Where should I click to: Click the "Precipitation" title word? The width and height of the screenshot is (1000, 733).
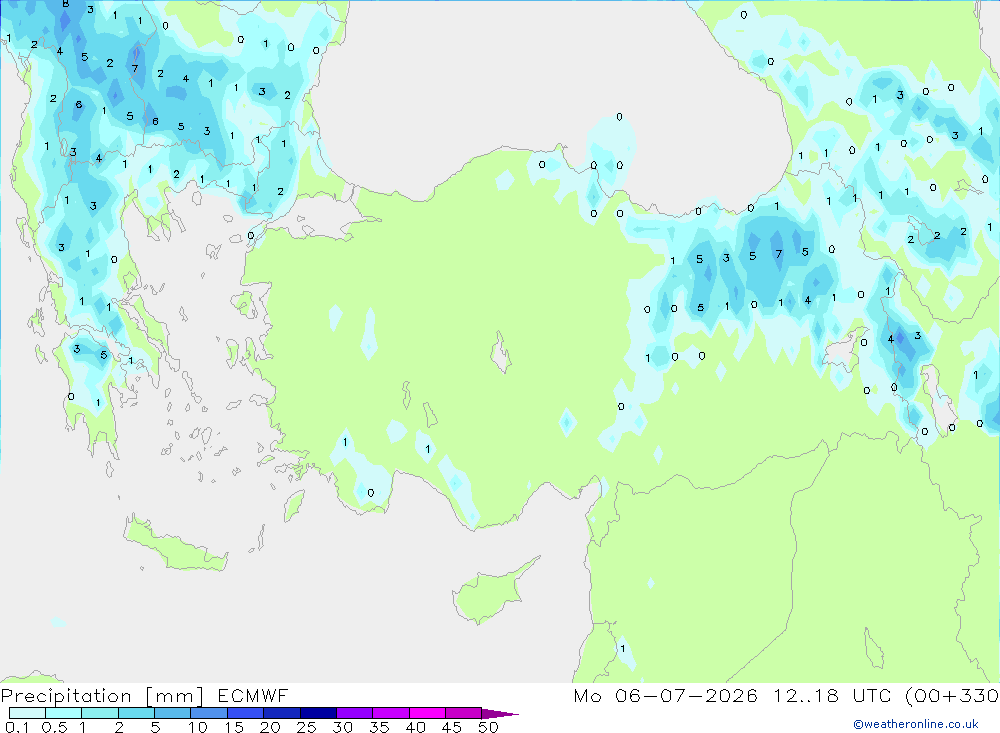tap(66, 696)
